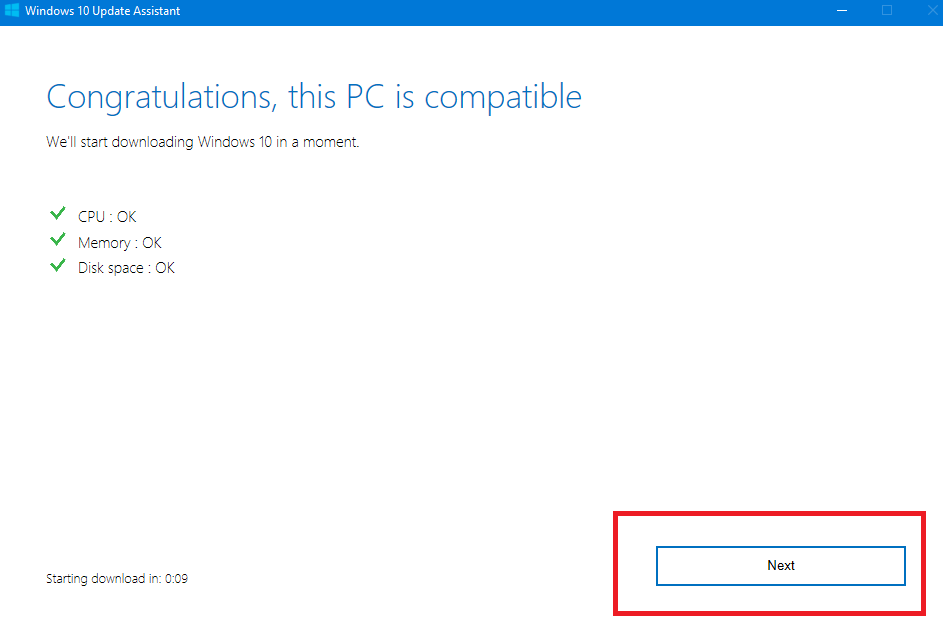Close the Windows 10 Update Assistant
This screenshot has height=623, width=943.
[x=932, y=10]
